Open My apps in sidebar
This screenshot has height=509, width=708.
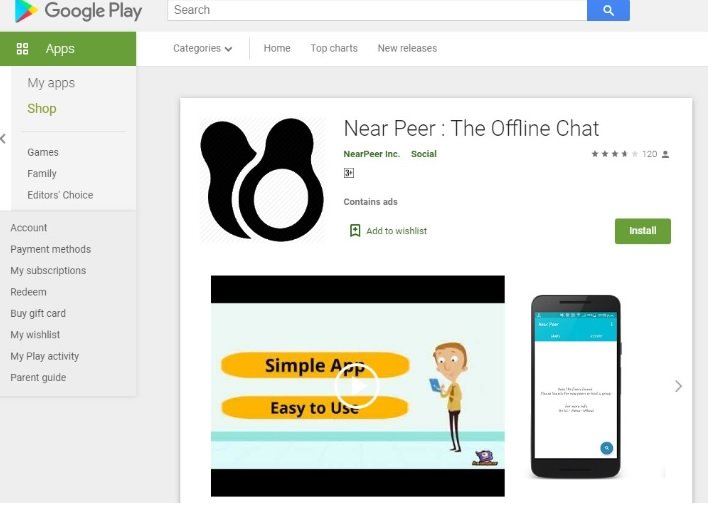(51, 83)
